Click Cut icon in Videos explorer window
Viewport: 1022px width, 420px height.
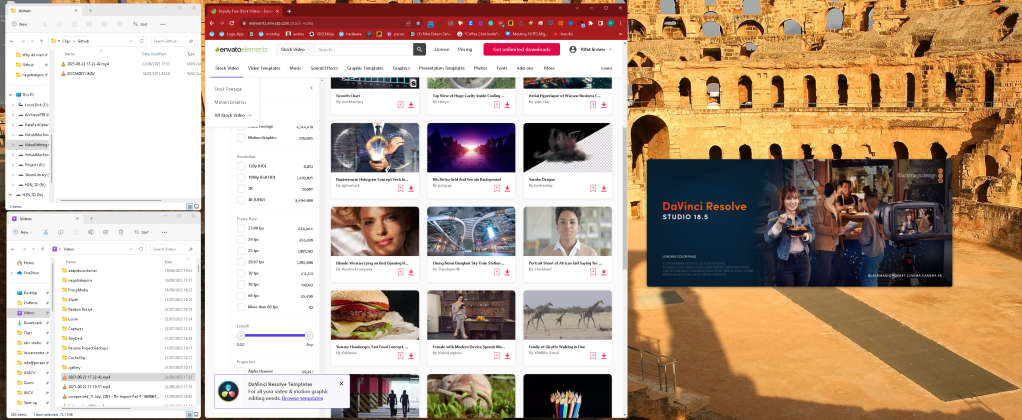46,232
